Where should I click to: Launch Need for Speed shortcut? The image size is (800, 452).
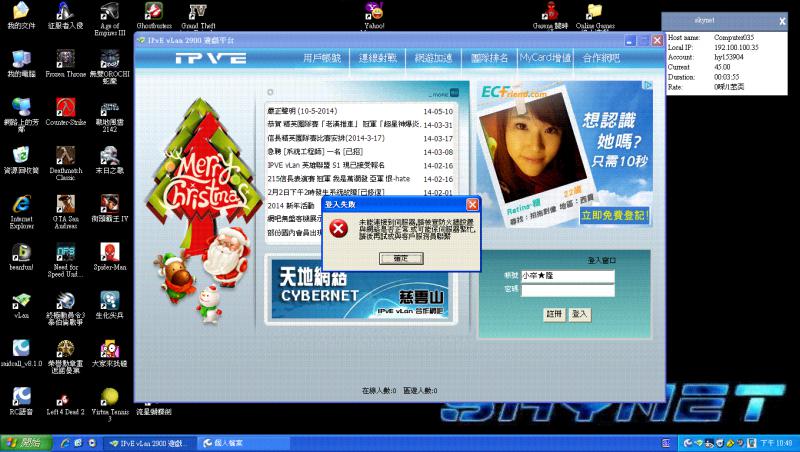tap(65, 260)
